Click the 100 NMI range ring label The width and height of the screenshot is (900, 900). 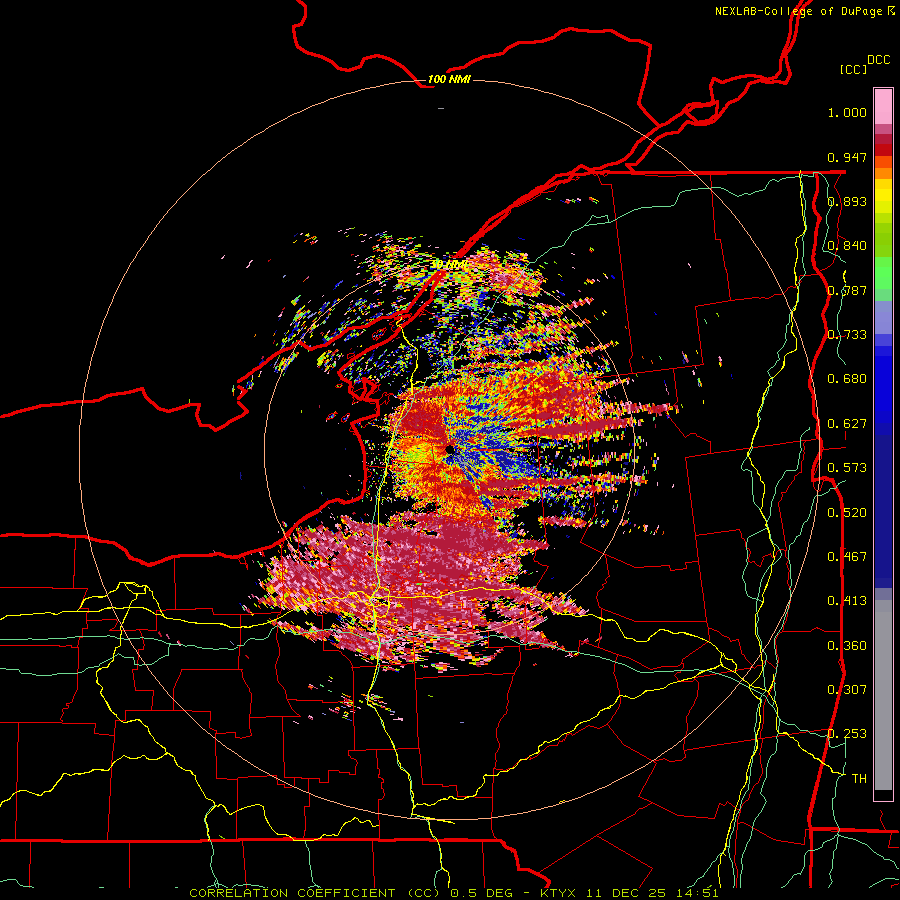pyautogui.click(x=449, y=79)
